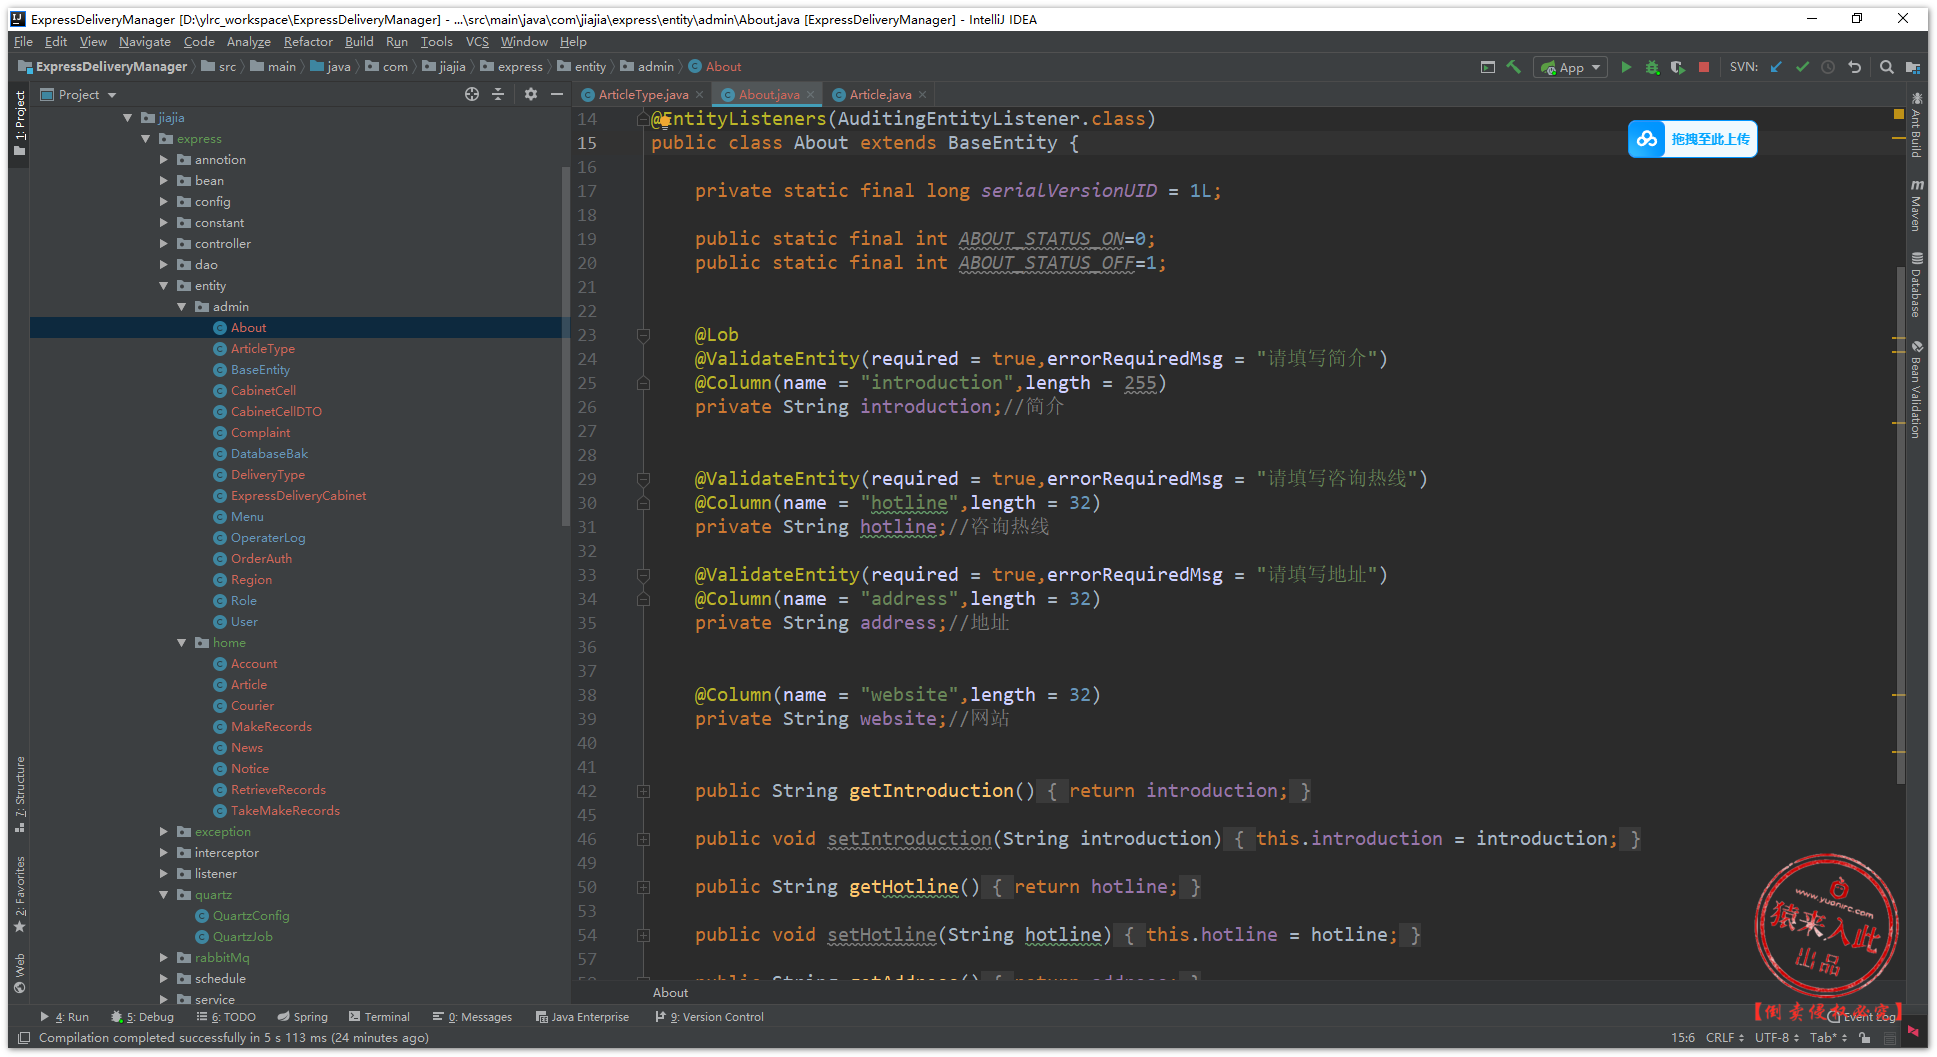Screen dimensions: 1937x1057
Task: Open the Navigate menu
Action: [145, 42]
